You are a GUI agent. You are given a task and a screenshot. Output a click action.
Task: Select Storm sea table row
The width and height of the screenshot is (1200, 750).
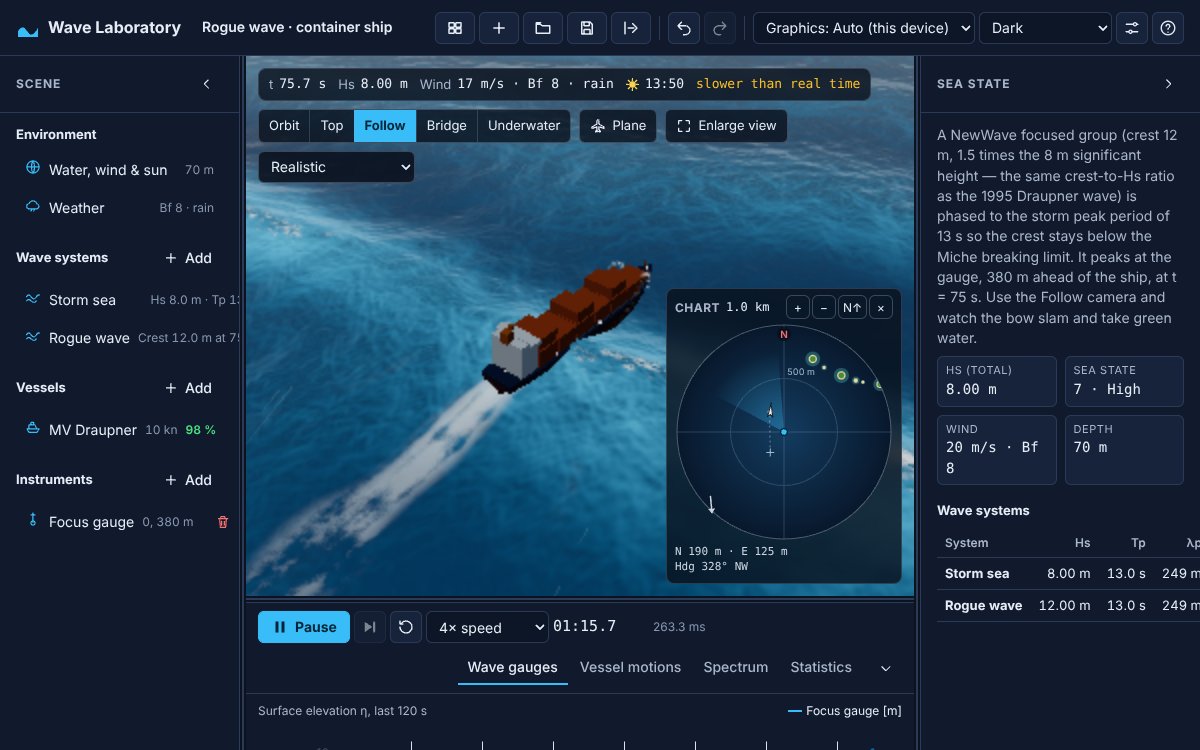point(1068,574)
